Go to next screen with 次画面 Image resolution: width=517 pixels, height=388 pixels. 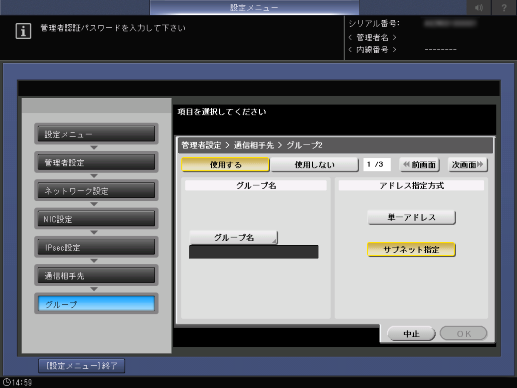467,165
